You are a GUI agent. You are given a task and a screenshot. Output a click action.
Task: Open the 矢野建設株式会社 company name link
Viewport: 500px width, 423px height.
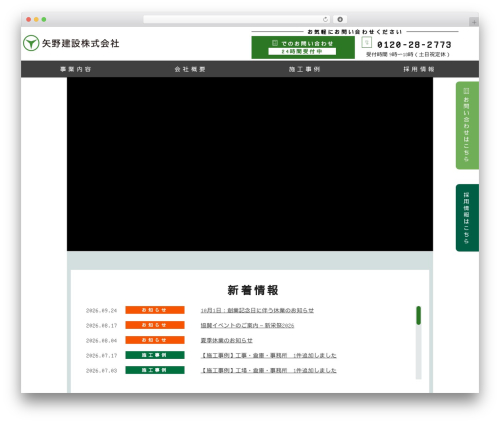click(x=80, y=43)
